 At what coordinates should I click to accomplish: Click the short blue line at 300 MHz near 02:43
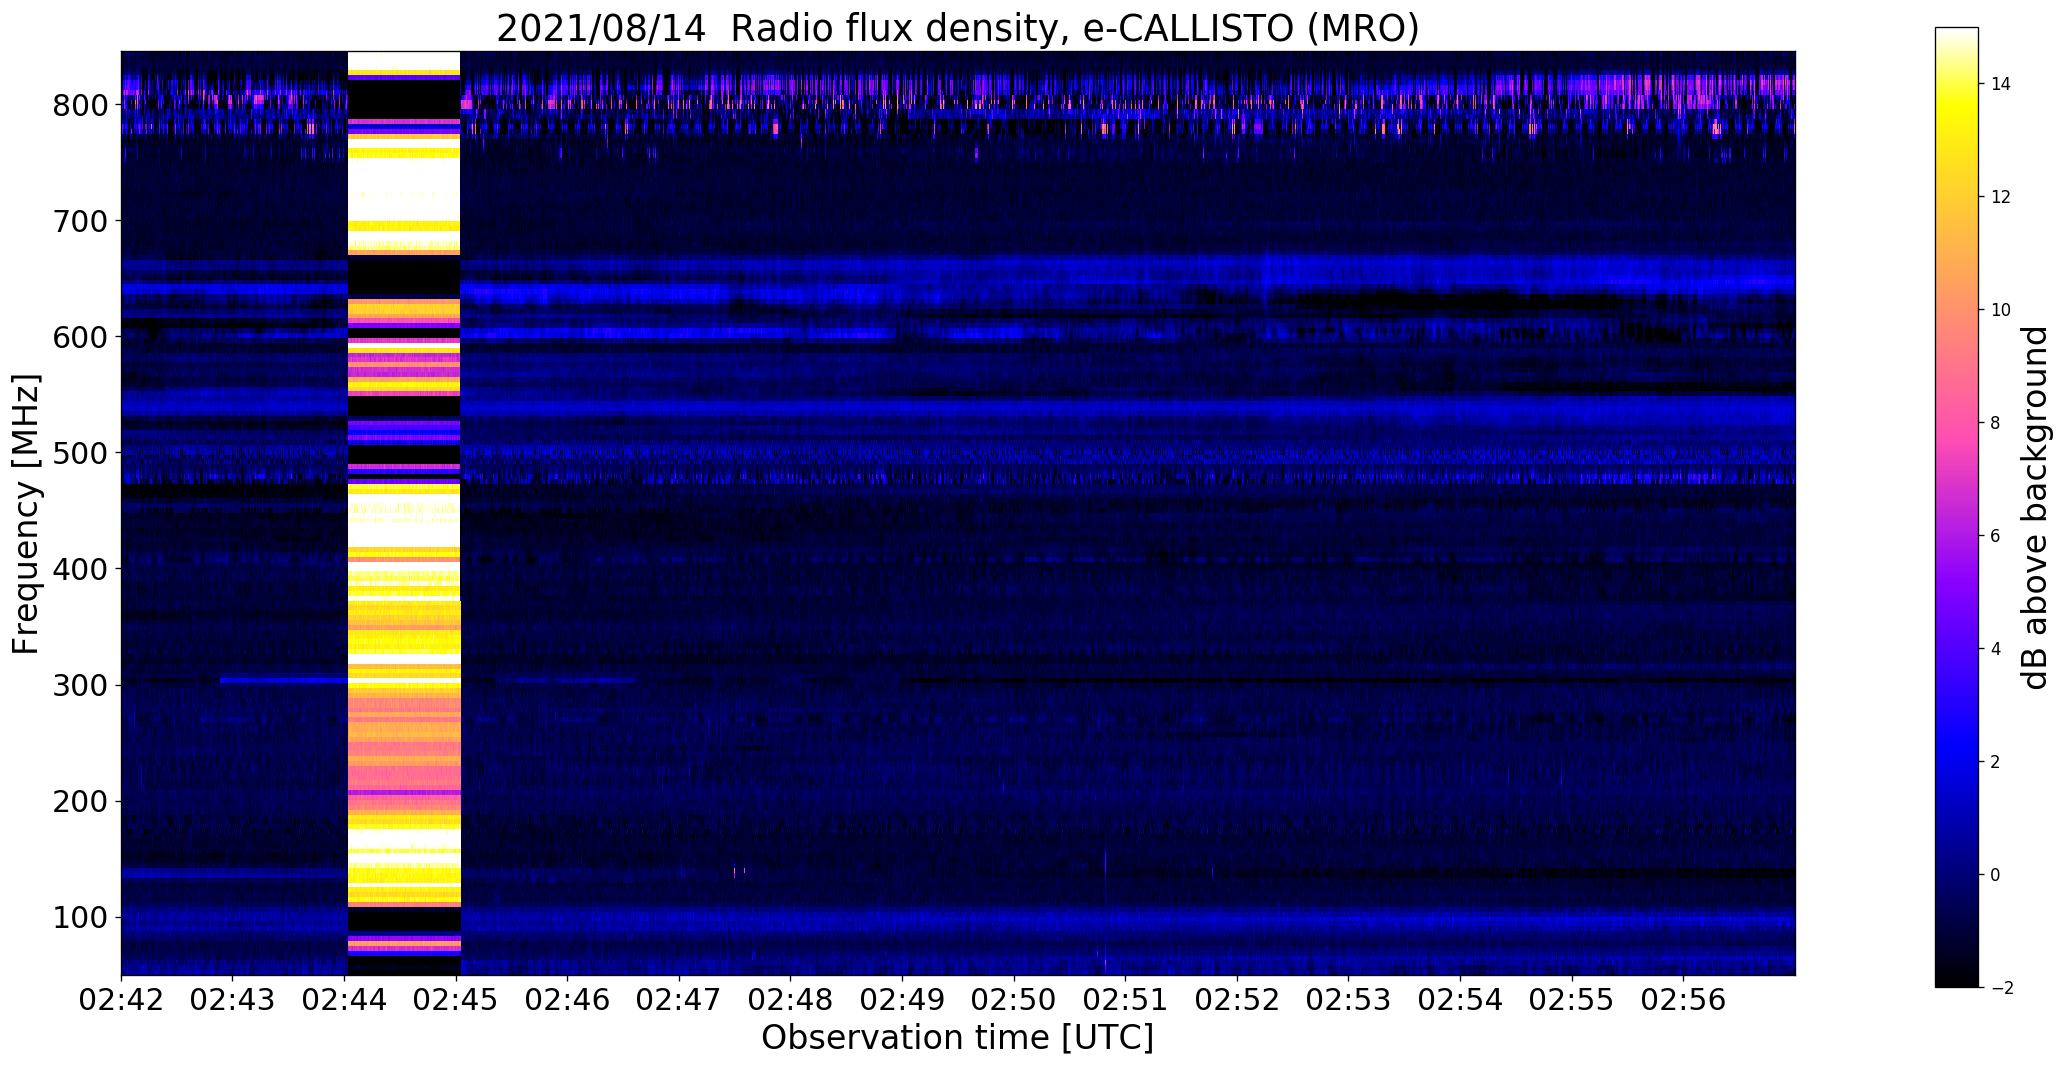pos(284,680)
